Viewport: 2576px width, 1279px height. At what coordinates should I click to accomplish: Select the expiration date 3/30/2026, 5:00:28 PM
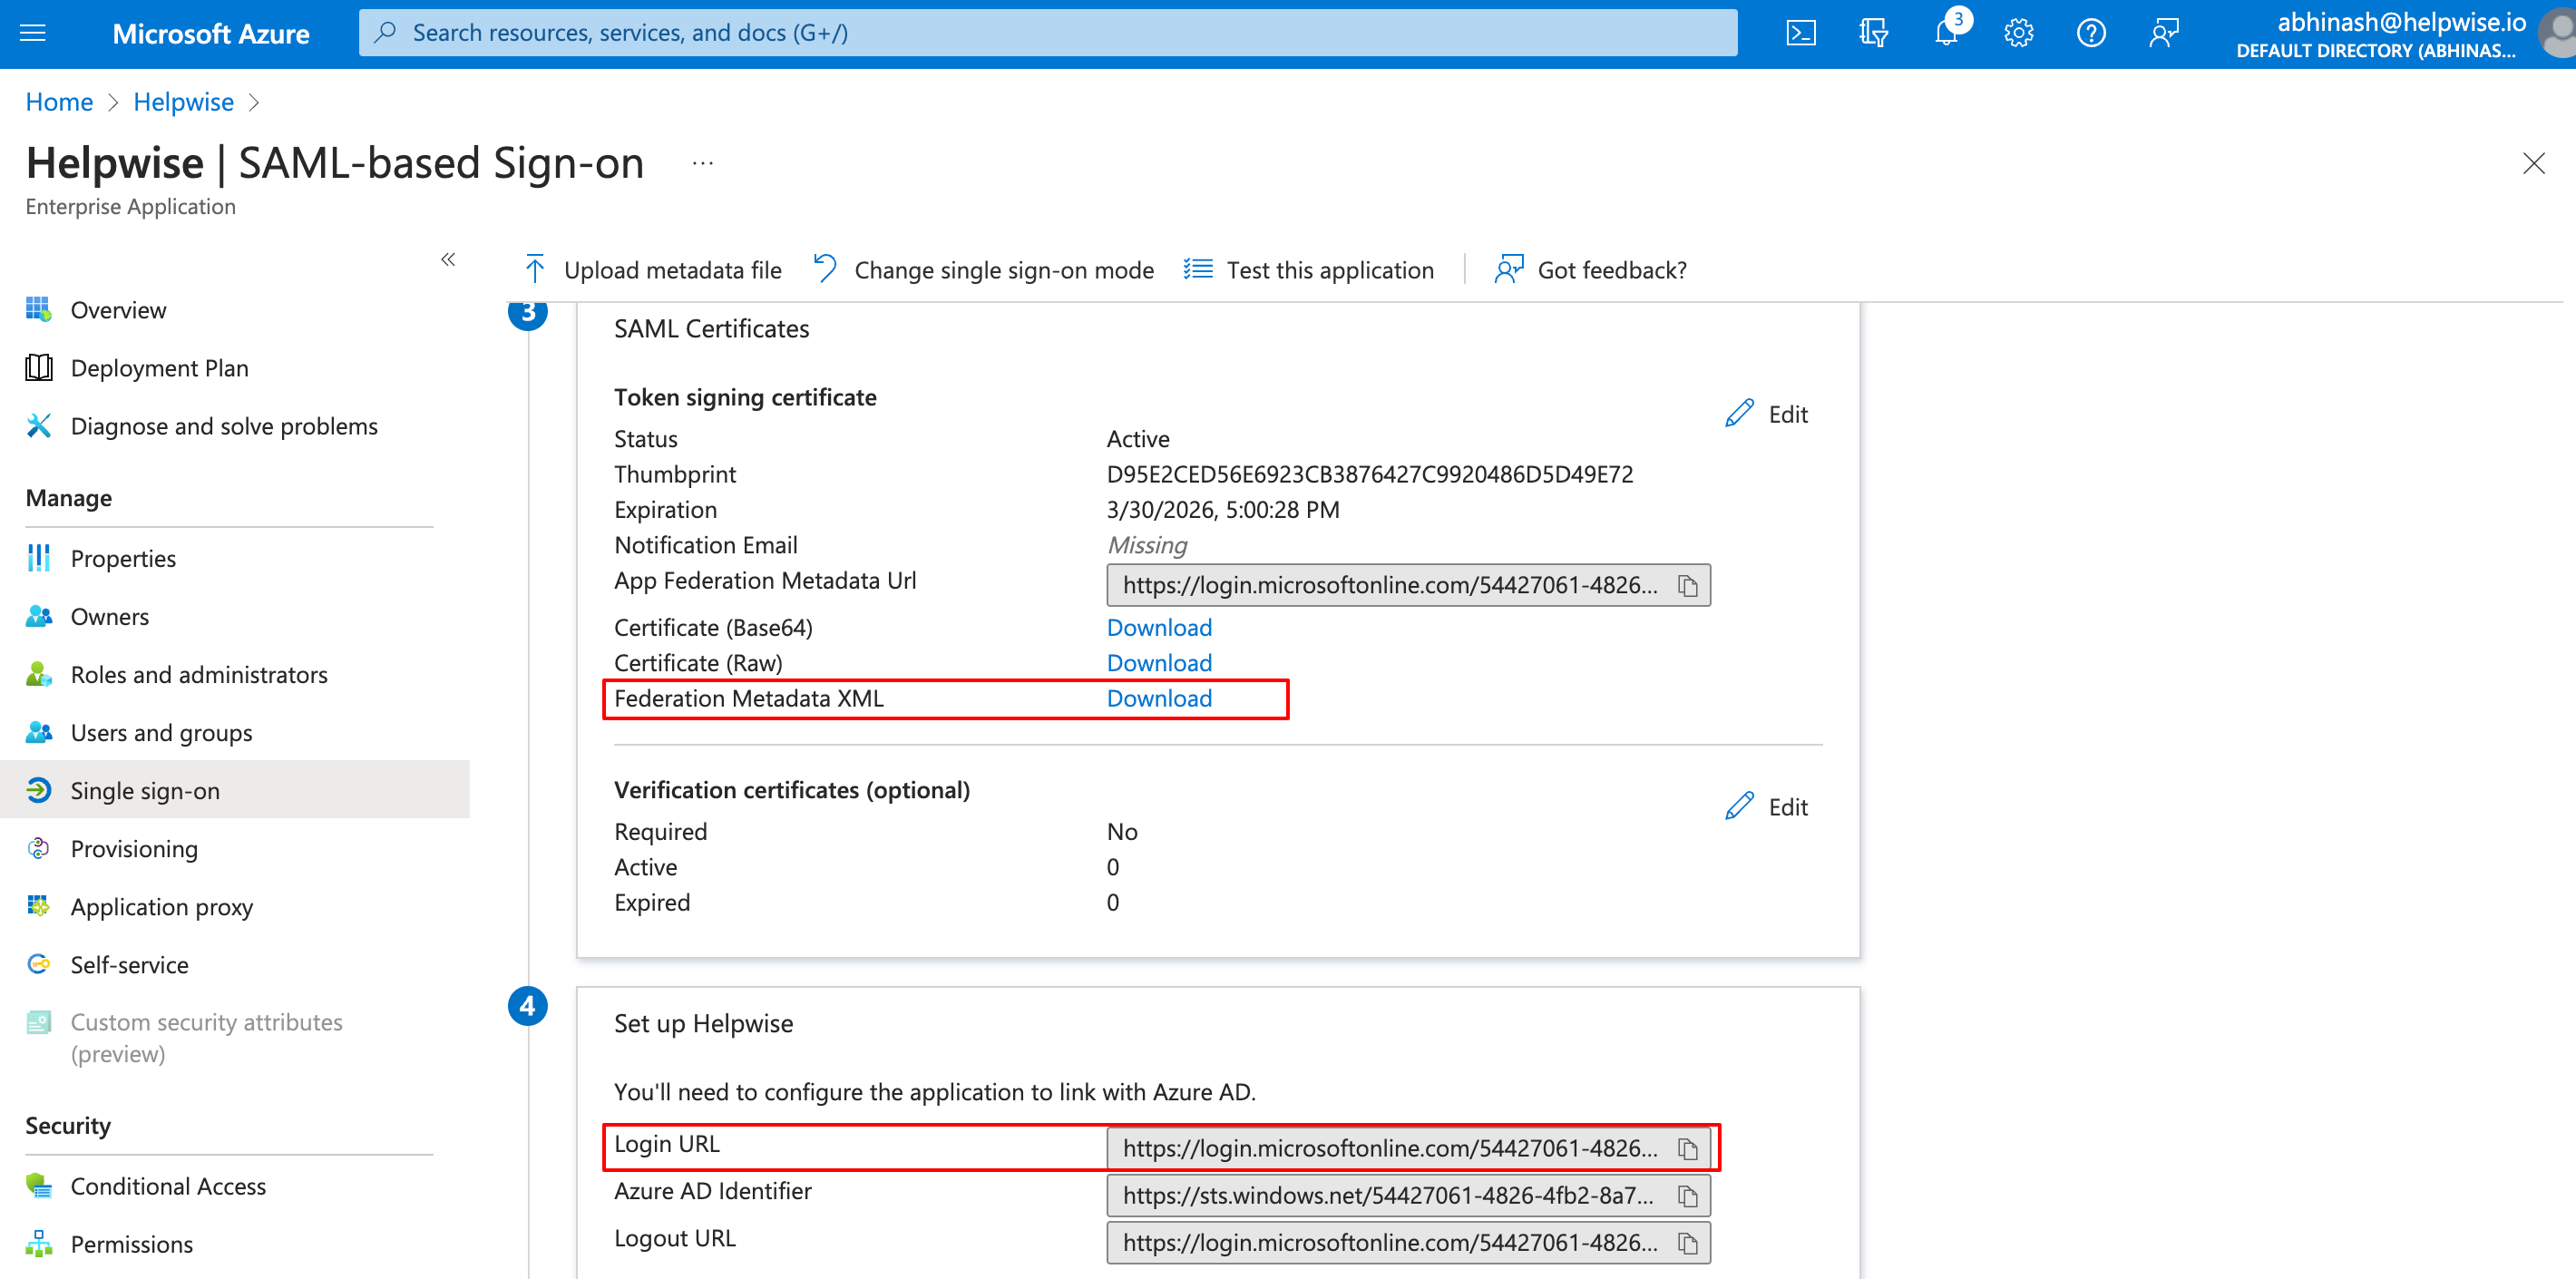(1223, 510)
